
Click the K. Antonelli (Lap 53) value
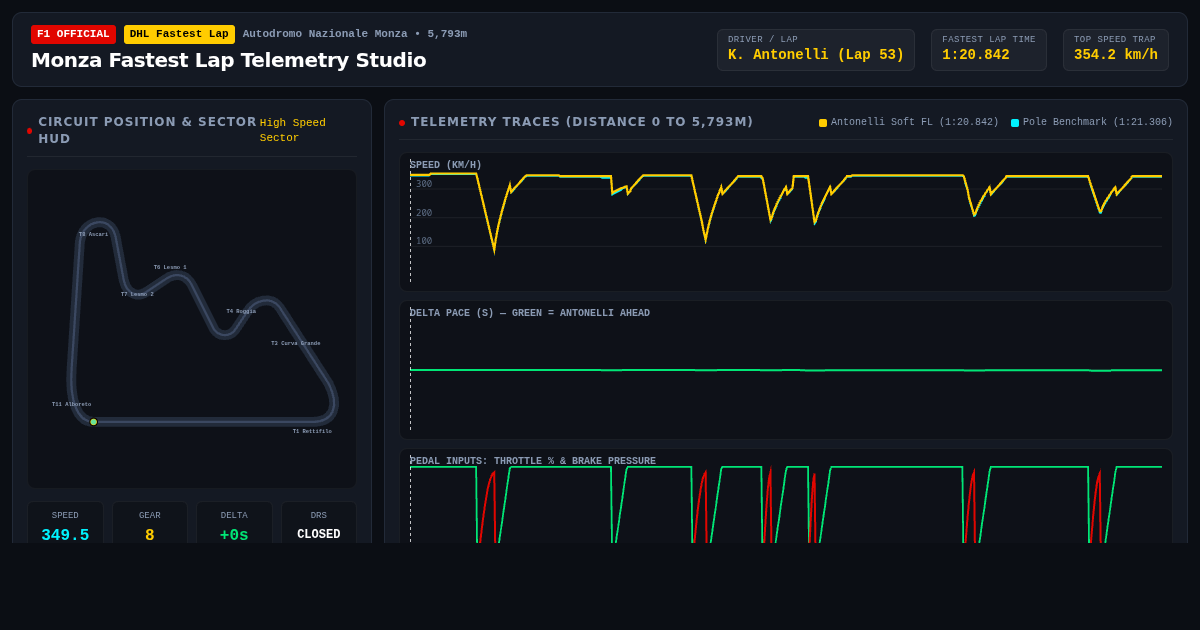pyautogui.click(x=816, y=55)
